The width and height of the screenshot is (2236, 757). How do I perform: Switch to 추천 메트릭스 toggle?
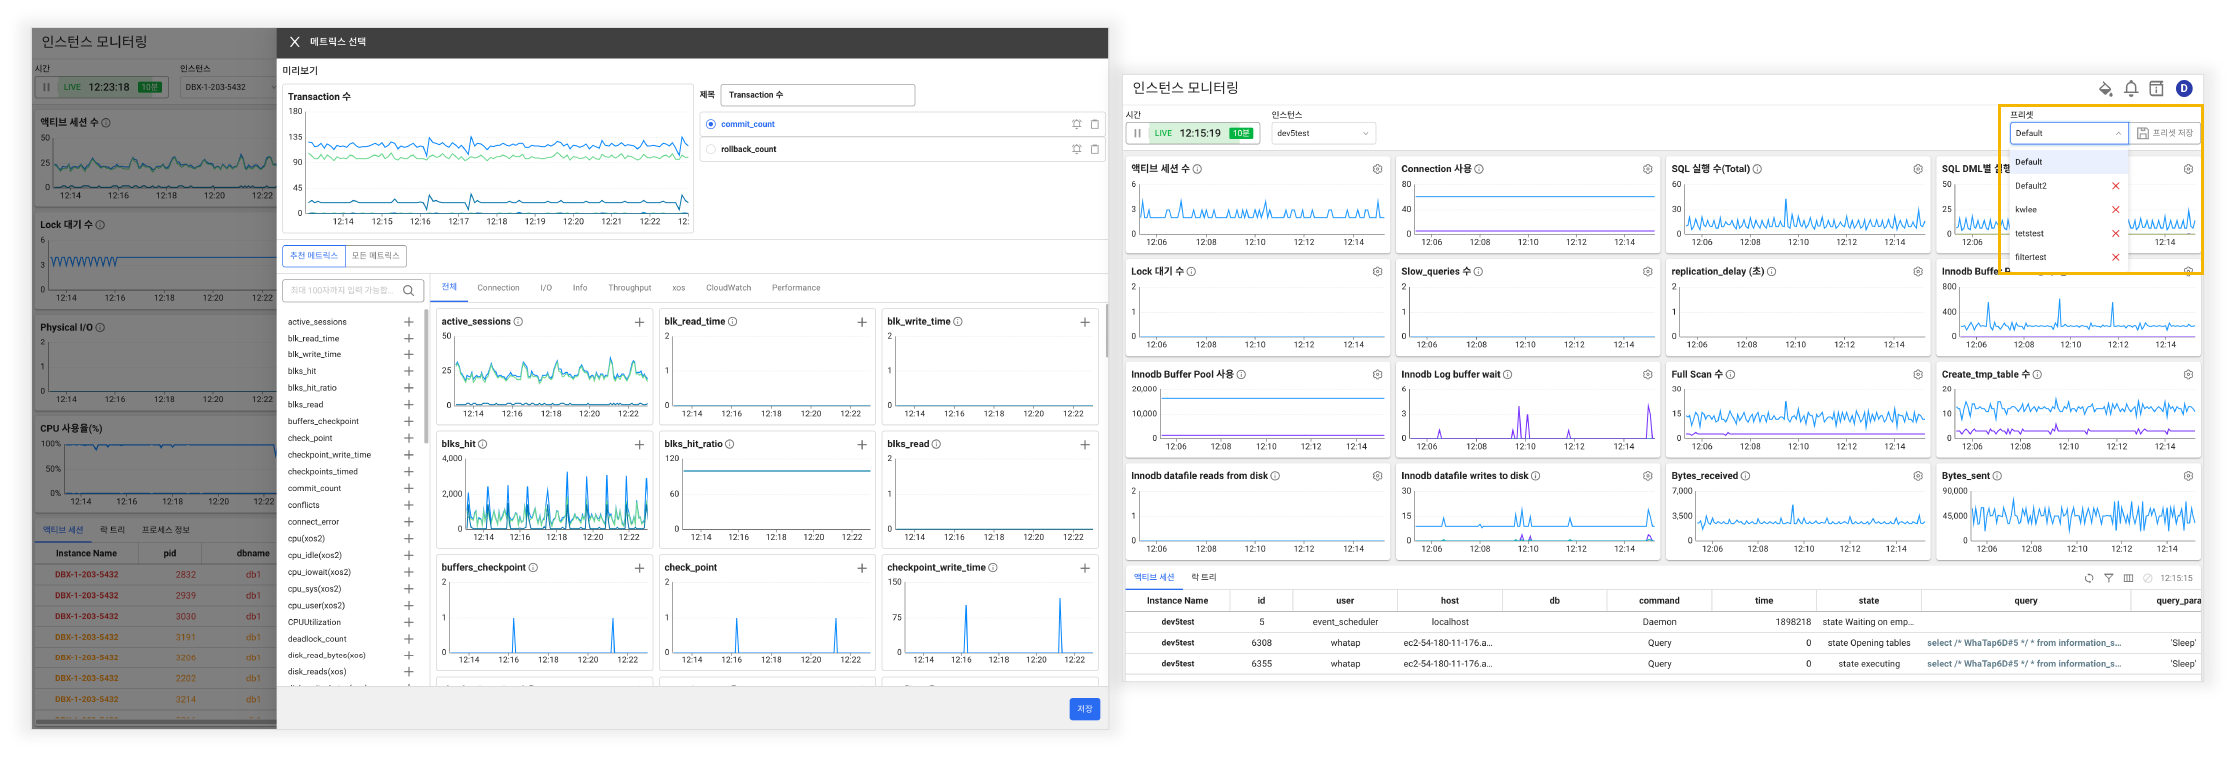pyautogui.click(x=314, y=256)
